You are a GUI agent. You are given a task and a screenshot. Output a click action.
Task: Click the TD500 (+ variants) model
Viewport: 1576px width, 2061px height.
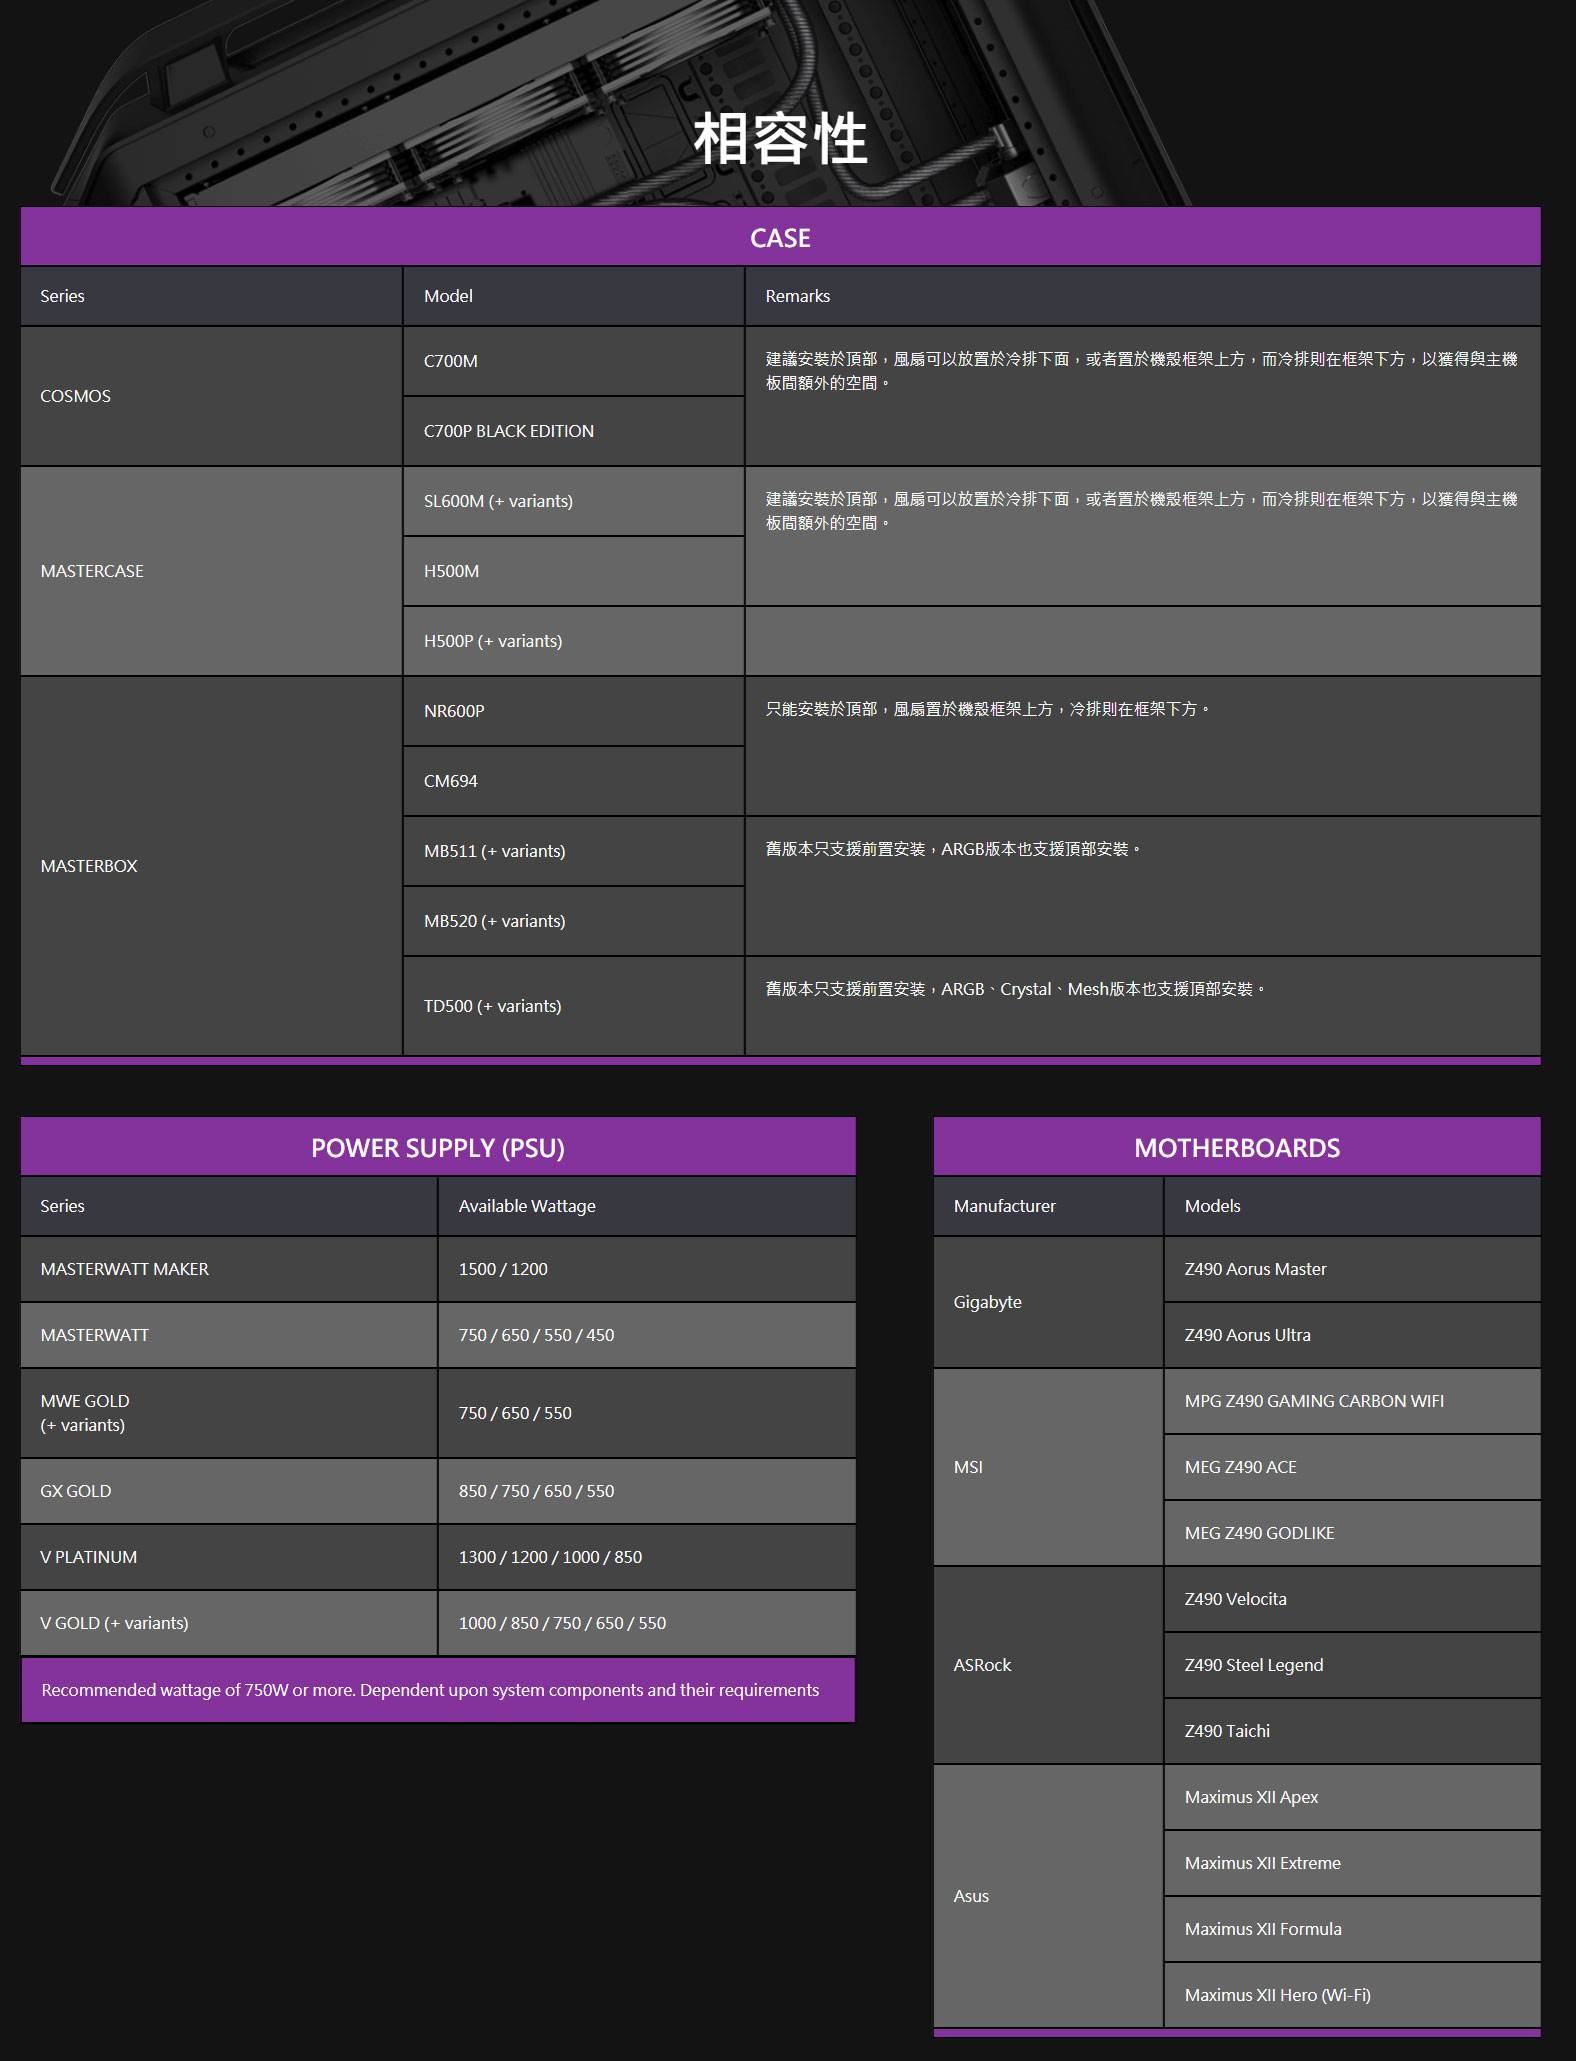573,1006
